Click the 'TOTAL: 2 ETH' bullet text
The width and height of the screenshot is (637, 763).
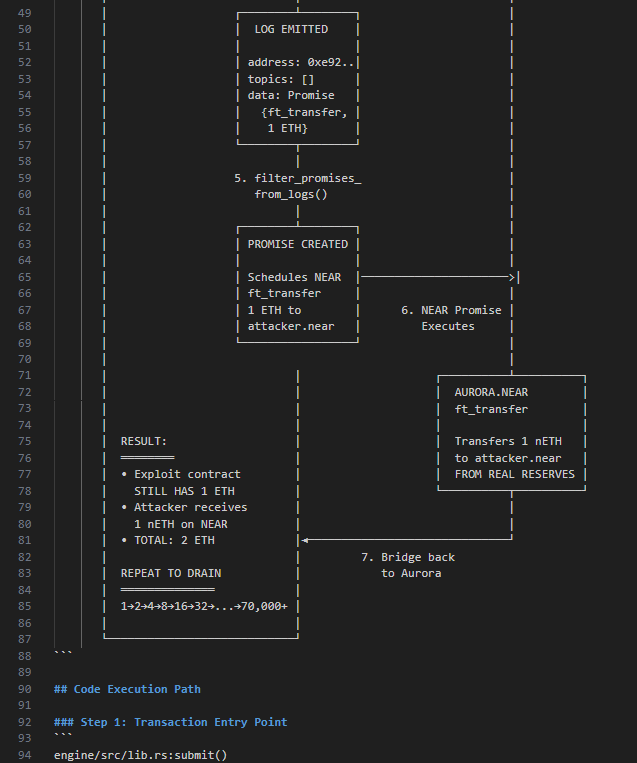click(174, 540)
